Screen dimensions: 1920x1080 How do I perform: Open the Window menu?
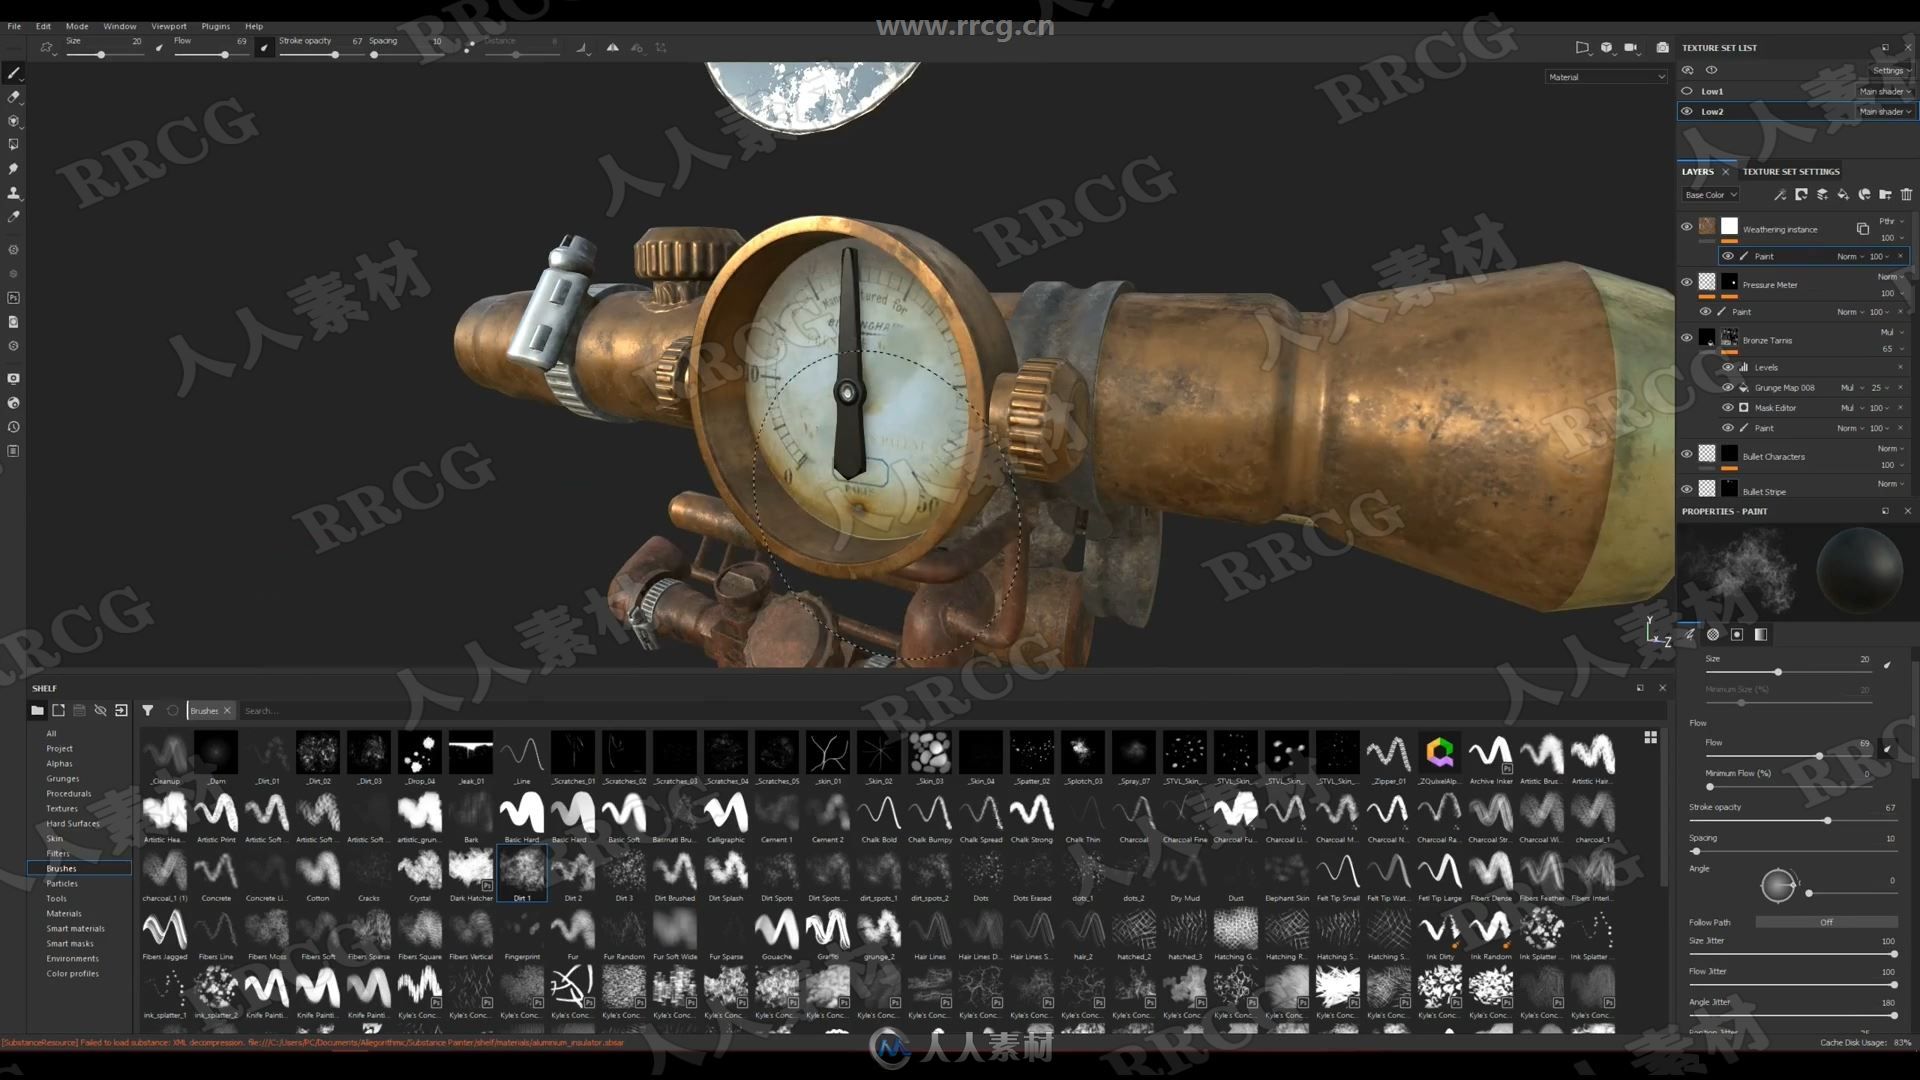(119, 26)
